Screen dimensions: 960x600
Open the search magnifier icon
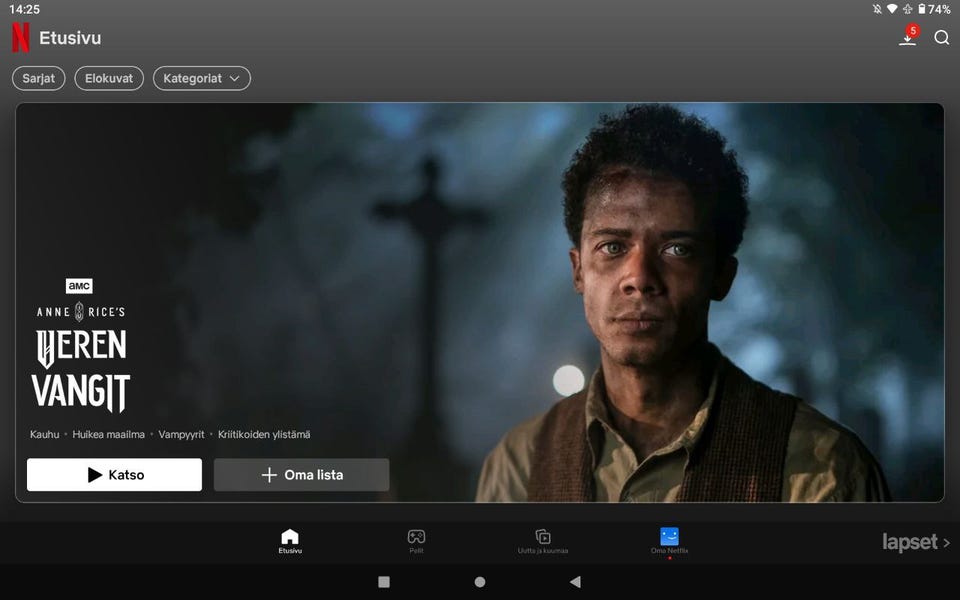pos(942,37)
